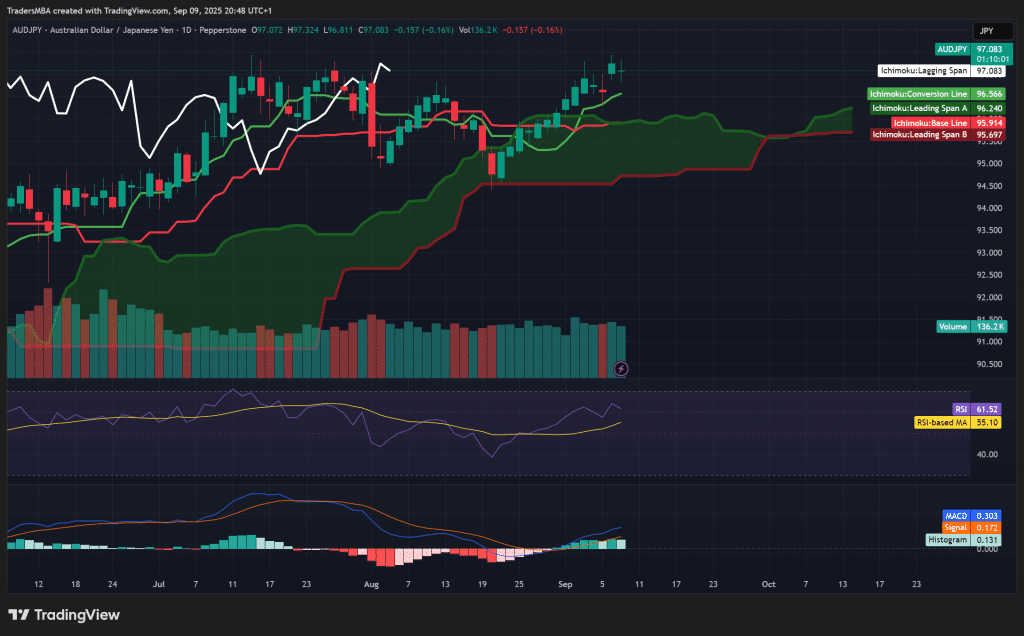
Task: Click the AUDJPY price label on the scale
Action: 952,49
